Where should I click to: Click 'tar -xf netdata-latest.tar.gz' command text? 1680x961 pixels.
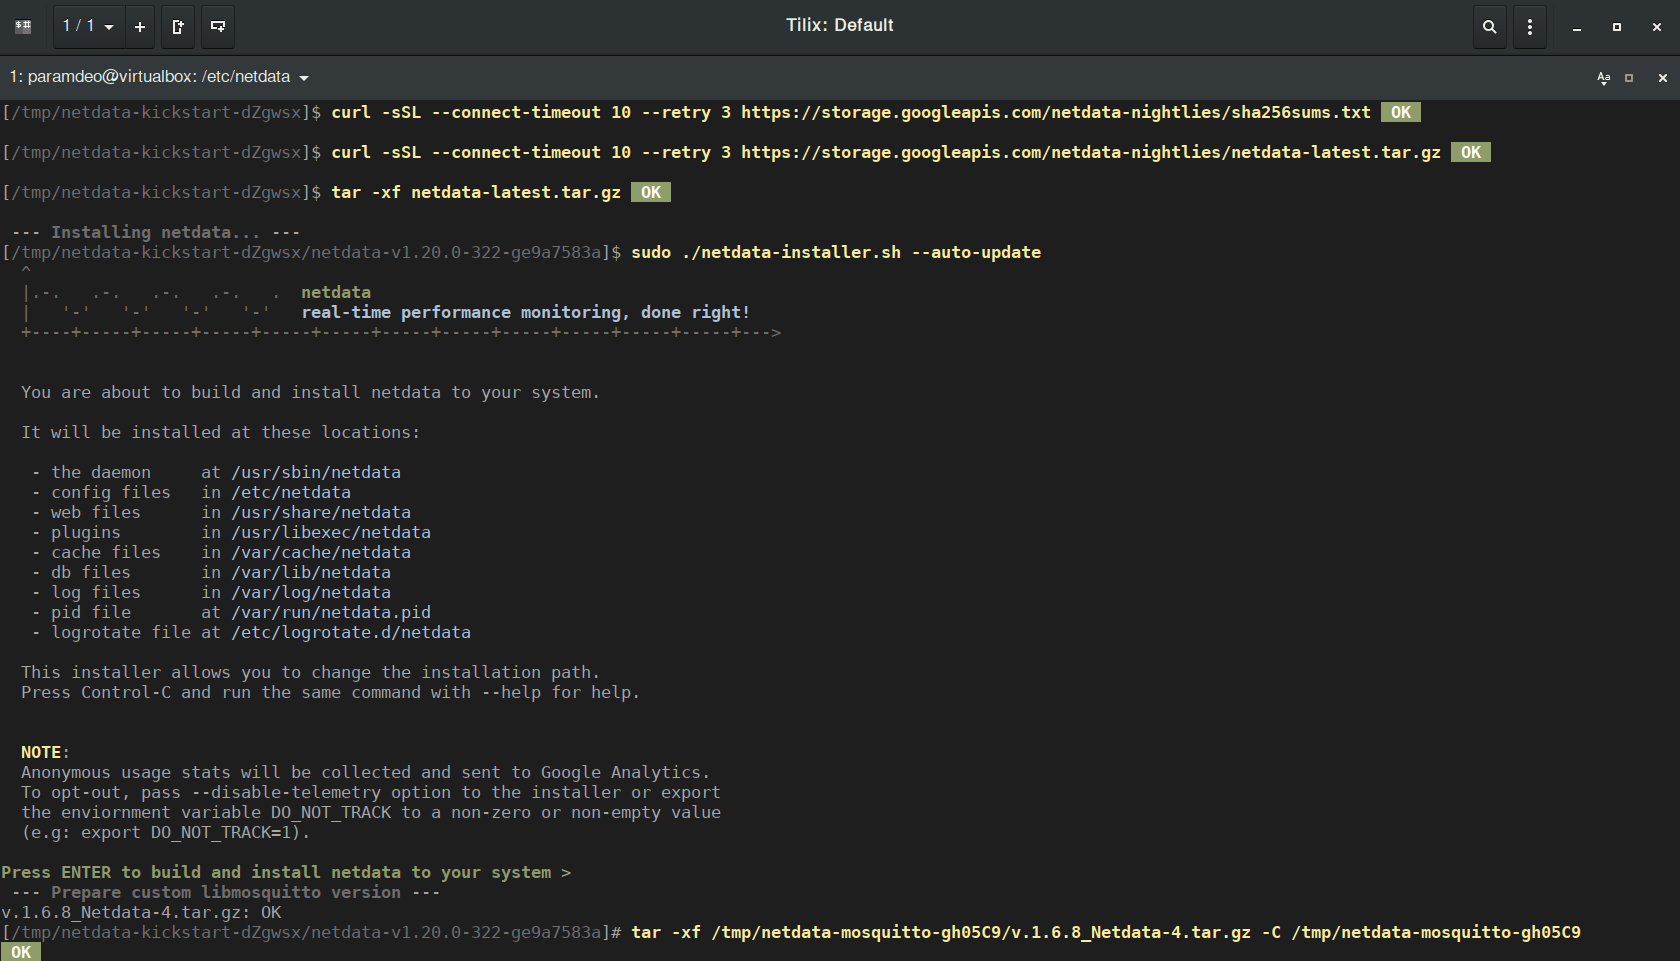(476, 192)
